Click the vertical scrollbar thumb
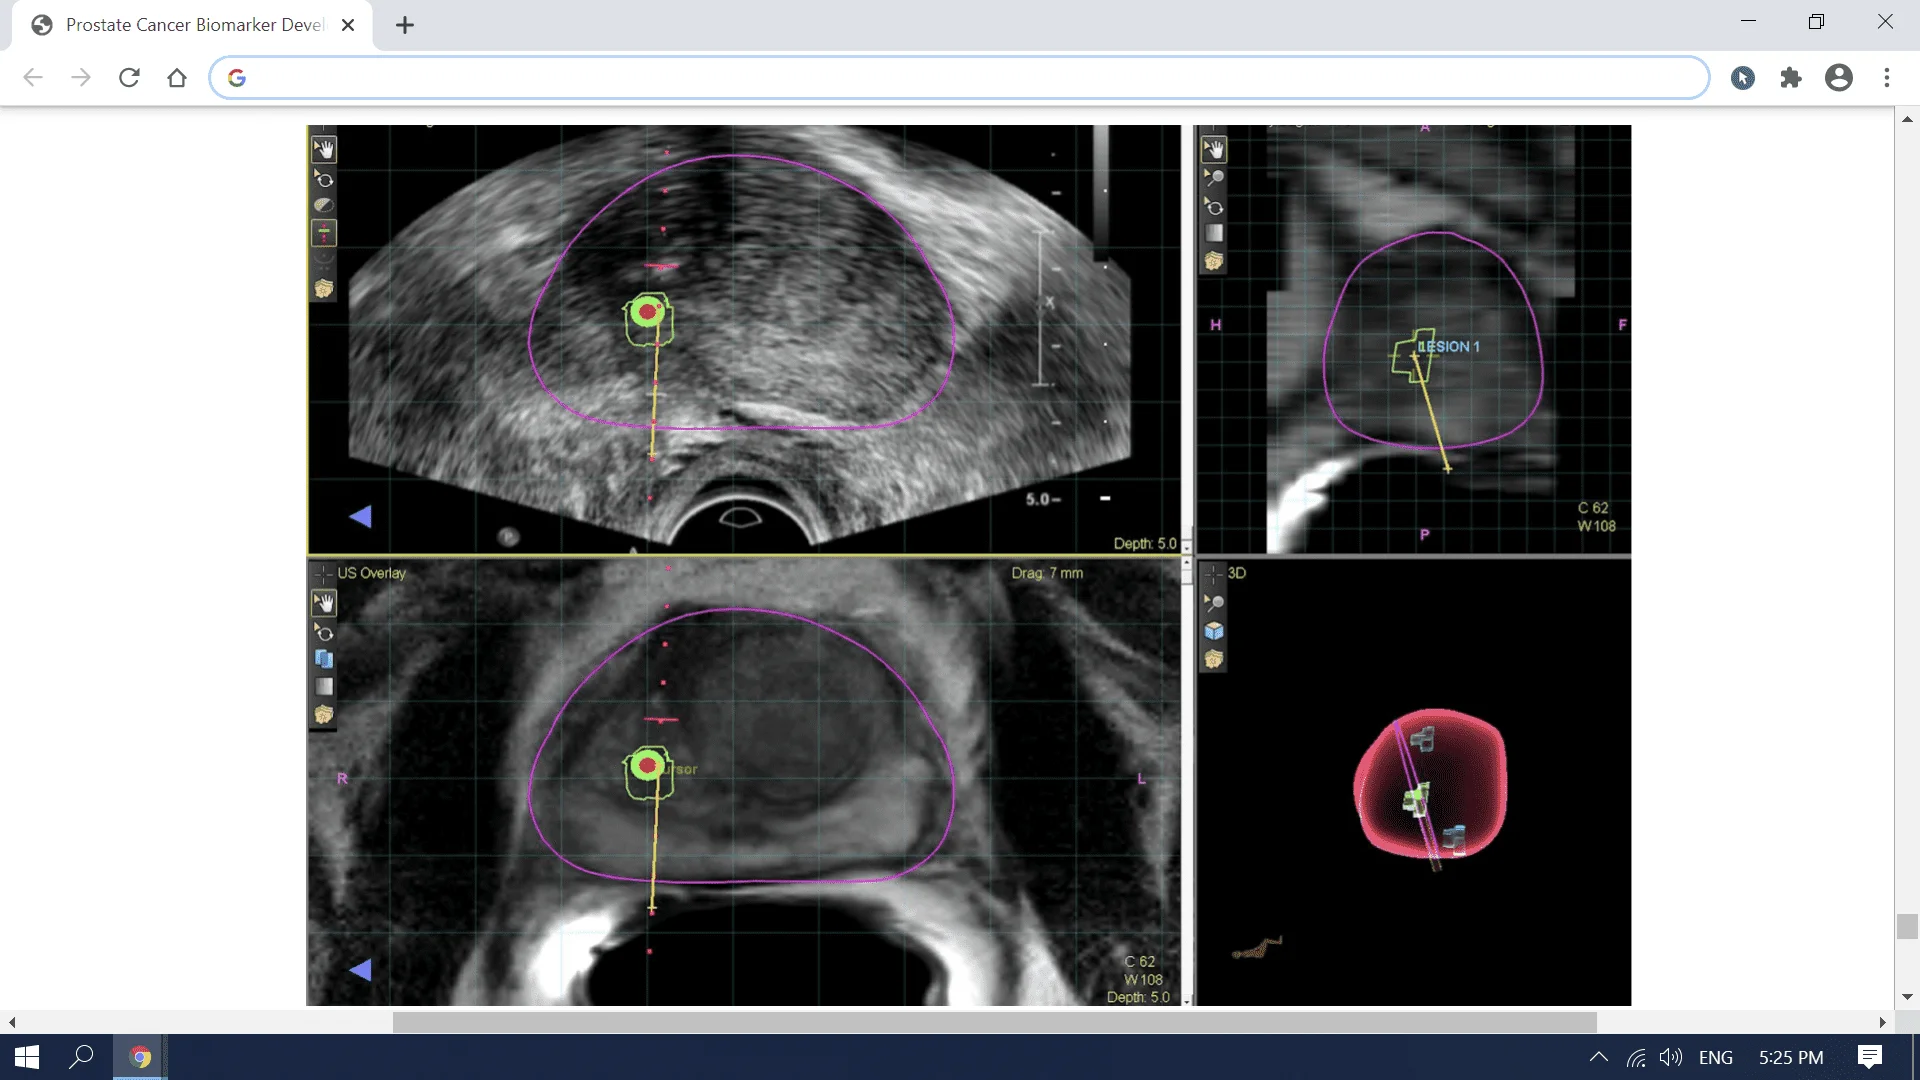Image resolution: width=1920 pixels, height=1080 pixels. coord(1907,926)
